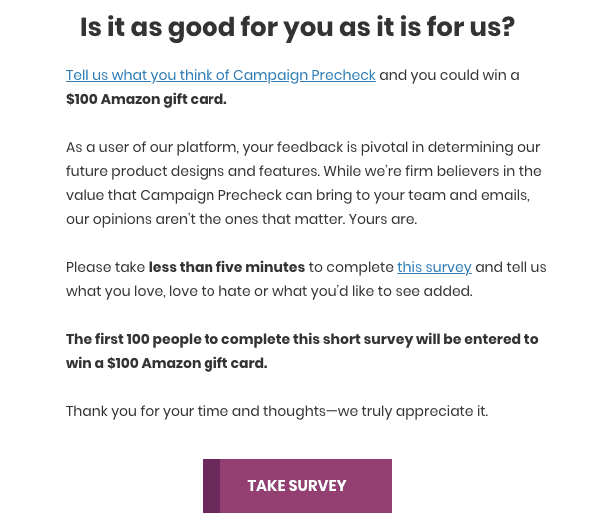Follow the 'this survey' hyperlink
This screenshot has width=592, height=532.
434,267
